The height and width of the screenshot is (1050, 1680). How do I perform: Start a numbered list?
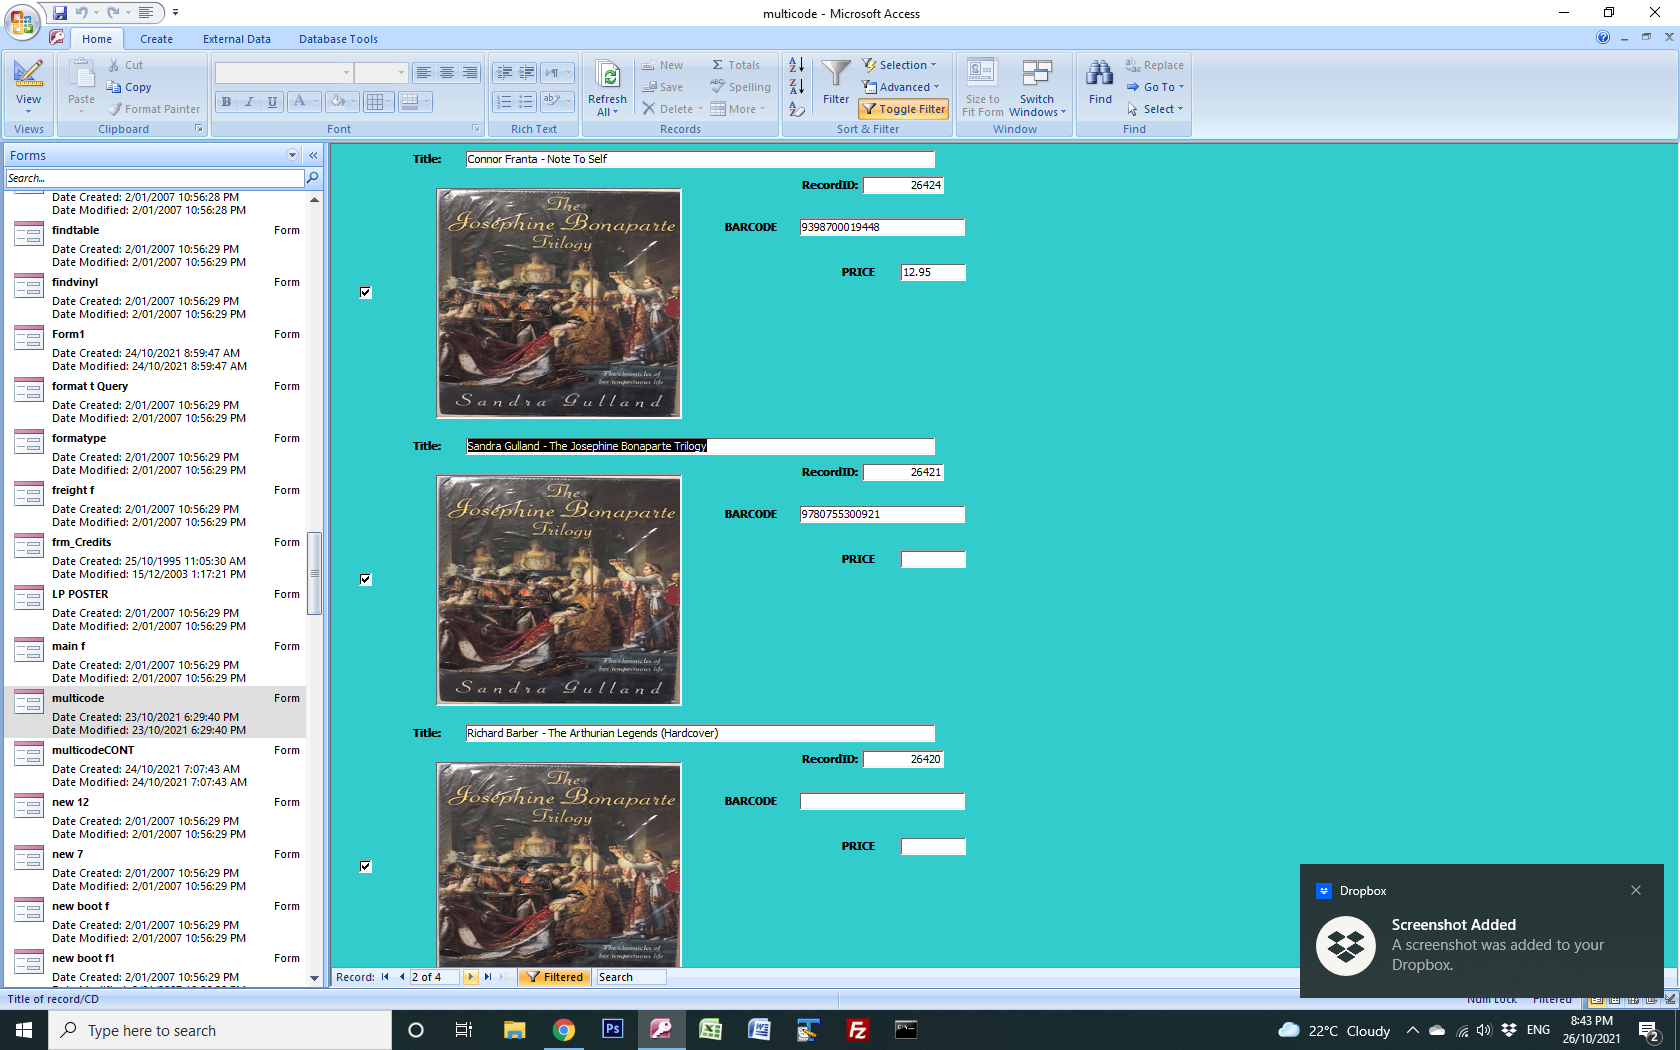pyautogui.click(x=504, y=101)
